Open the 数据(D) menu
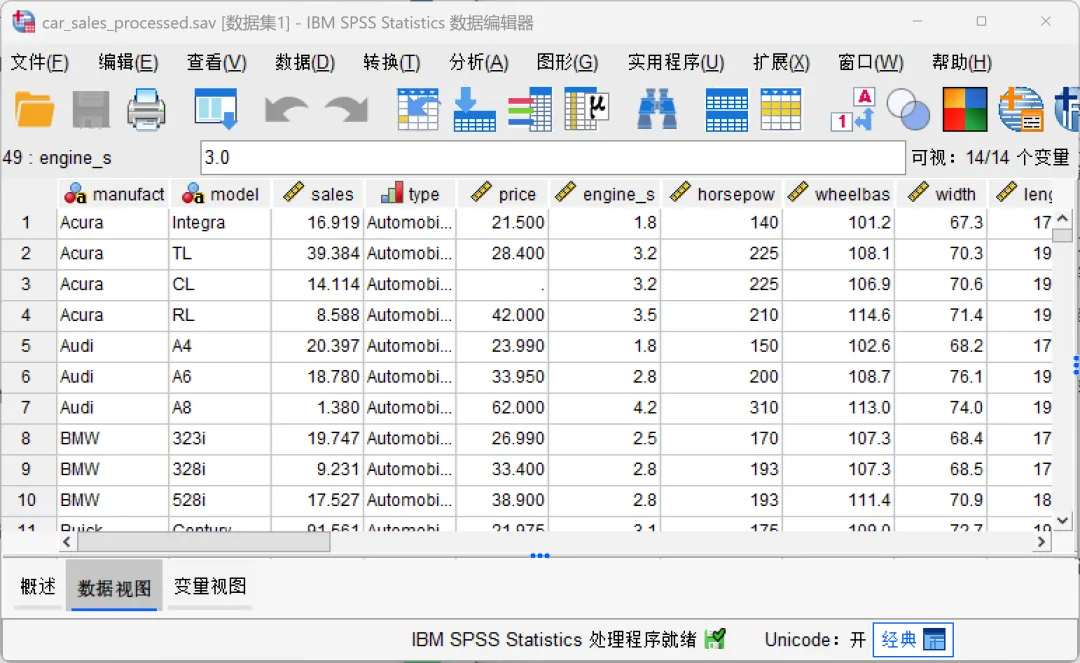 (304, 63)
